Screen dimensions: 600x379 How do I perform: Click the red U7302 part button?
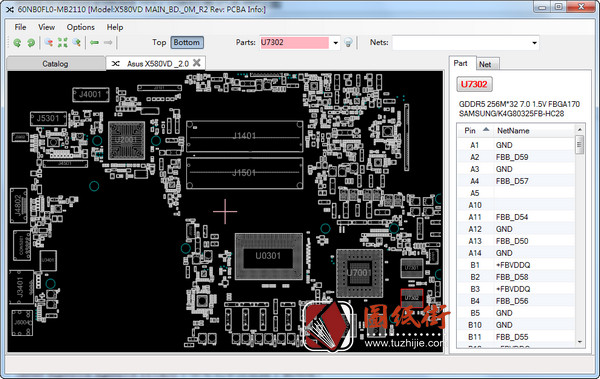pyautogui.click(x=474, y=84)
